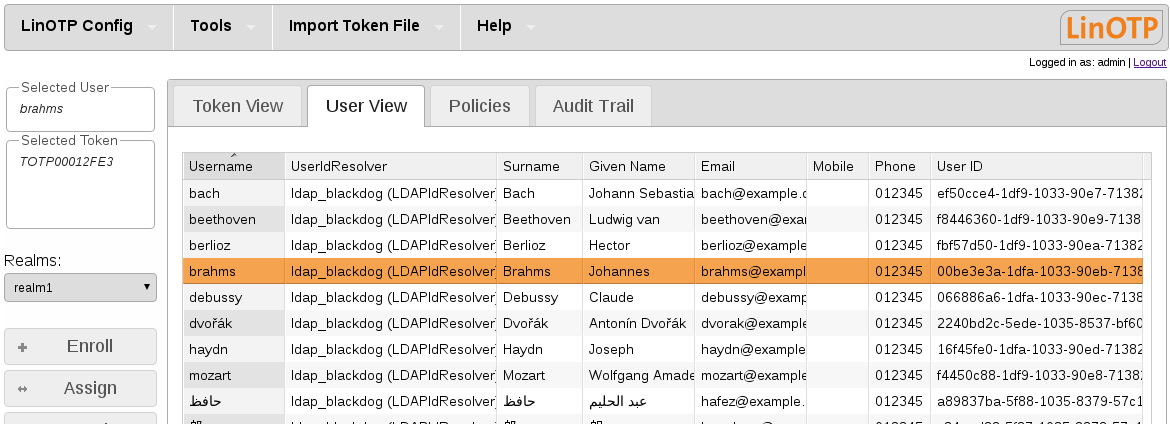Open the Realms dropdown showing realm1

pyautogui.click(x=80, y=287)
